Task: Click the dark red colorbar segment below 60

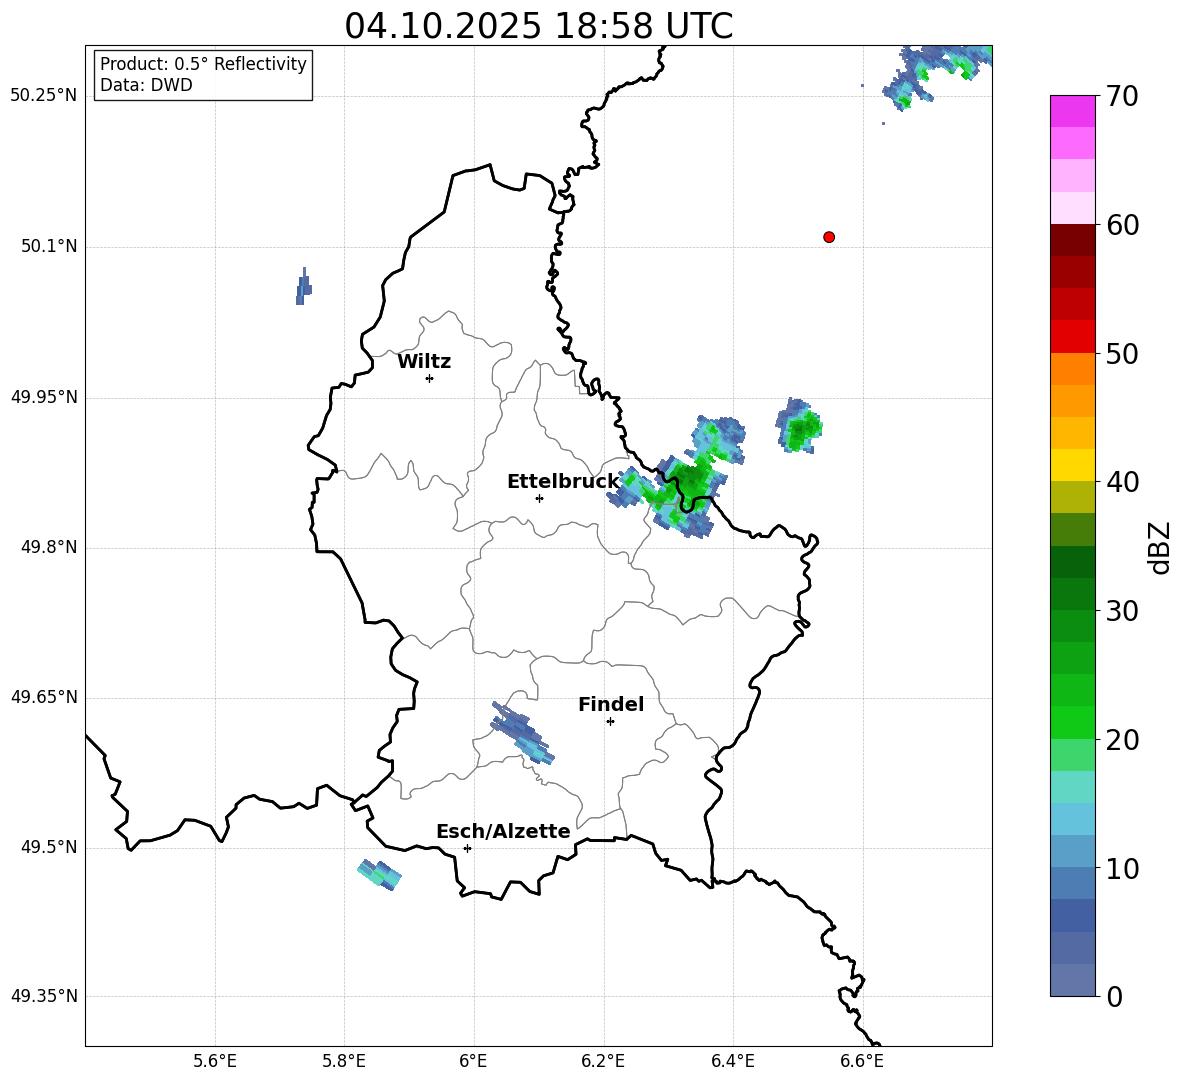Action: 1072,240
